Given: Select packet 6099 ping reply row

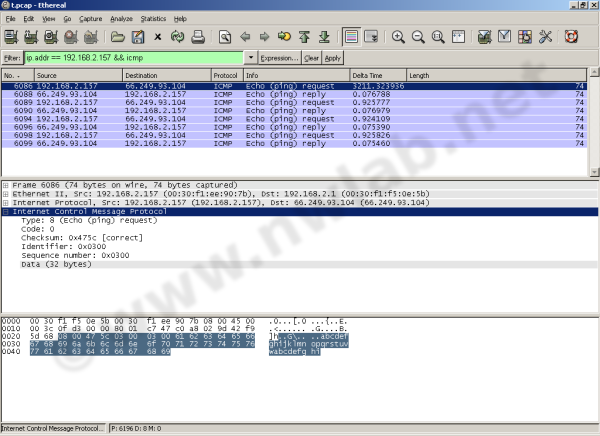Looking at the screenshot, I should [x=294, y=144].
